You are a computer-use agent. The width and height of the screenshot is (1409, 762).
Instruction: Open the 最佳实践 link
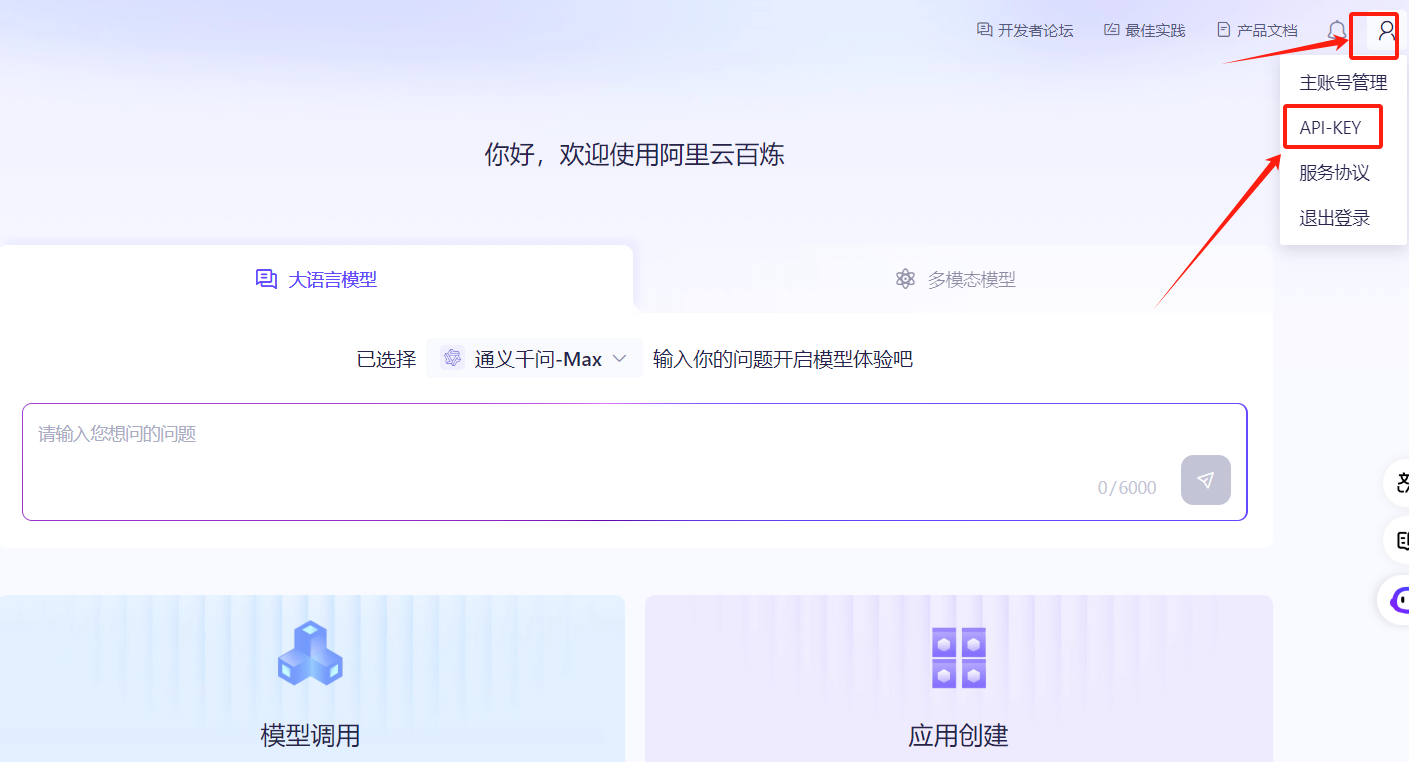point(1144,30)
